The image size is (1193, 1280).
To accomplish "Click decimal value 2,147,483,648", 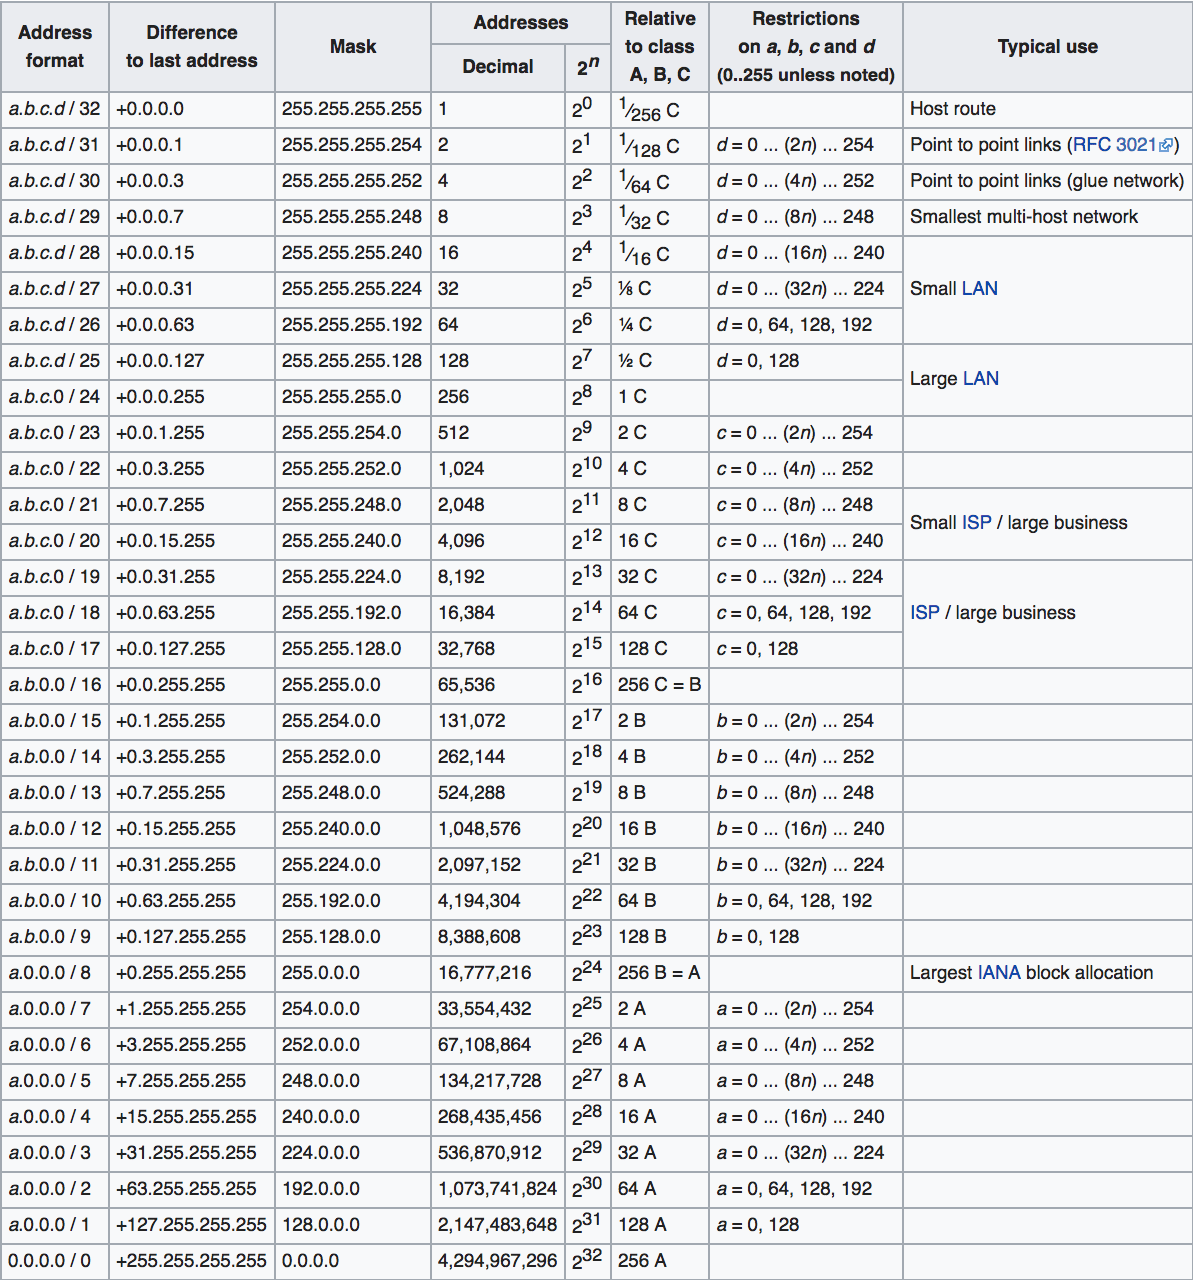I will 498,1225.
